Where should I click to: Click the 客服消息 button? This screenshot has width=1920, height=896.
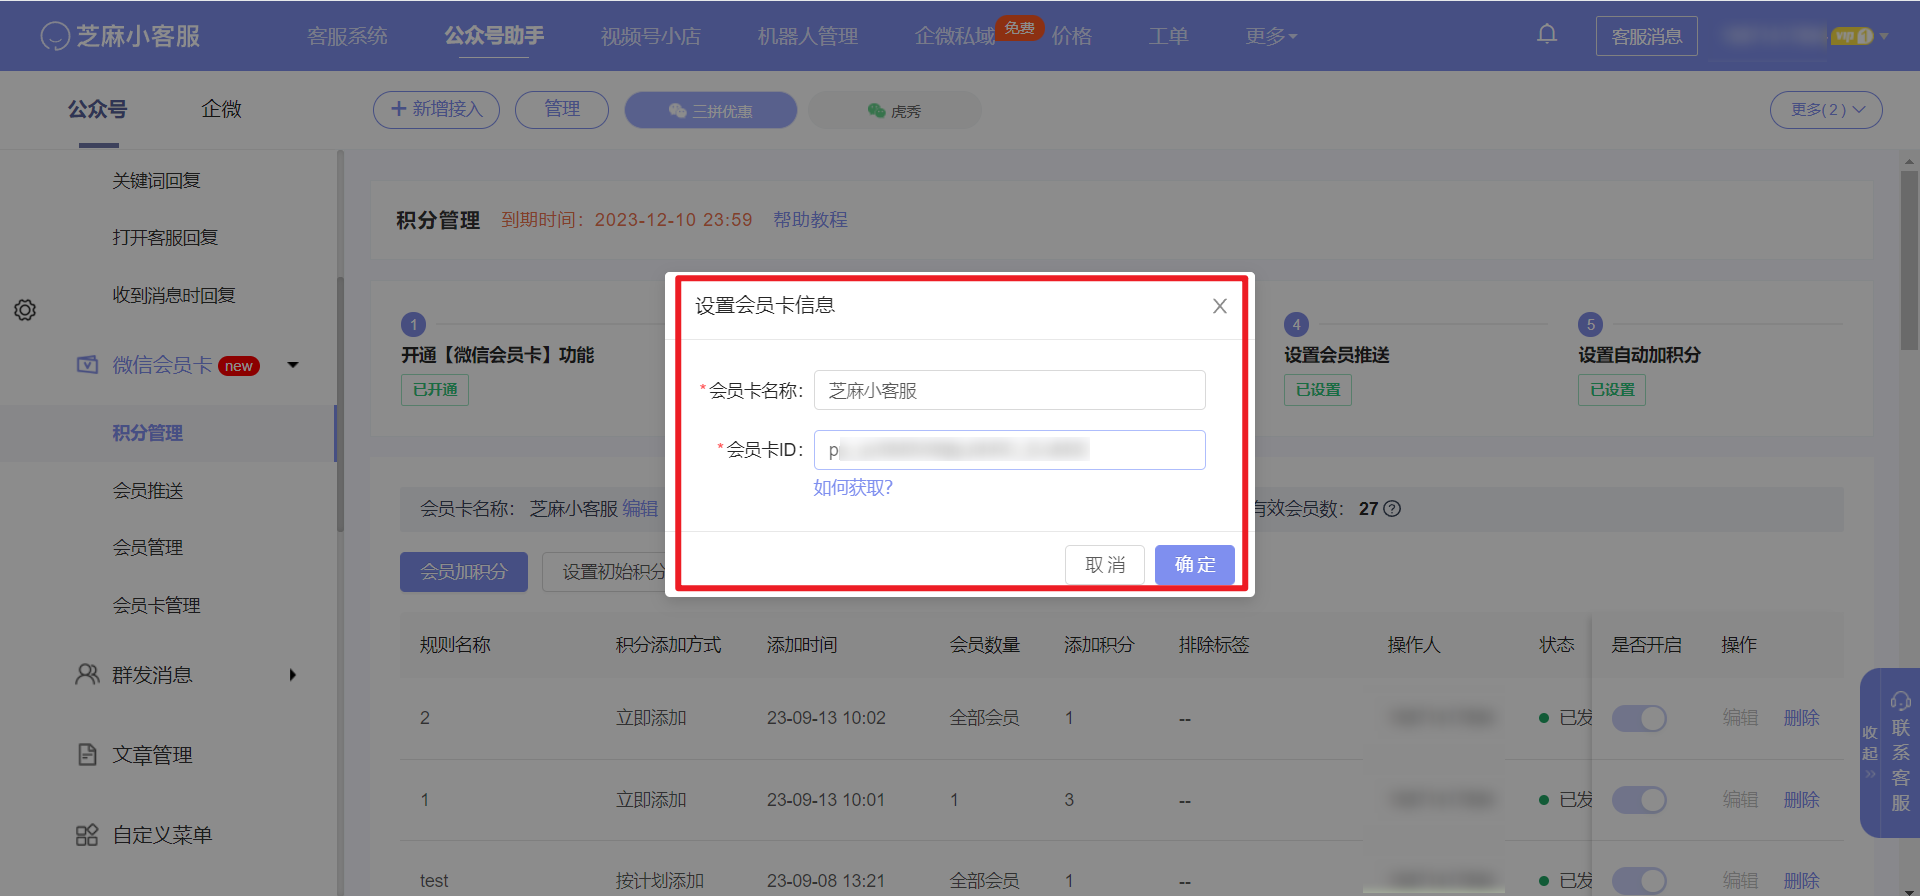point(1647,36)
